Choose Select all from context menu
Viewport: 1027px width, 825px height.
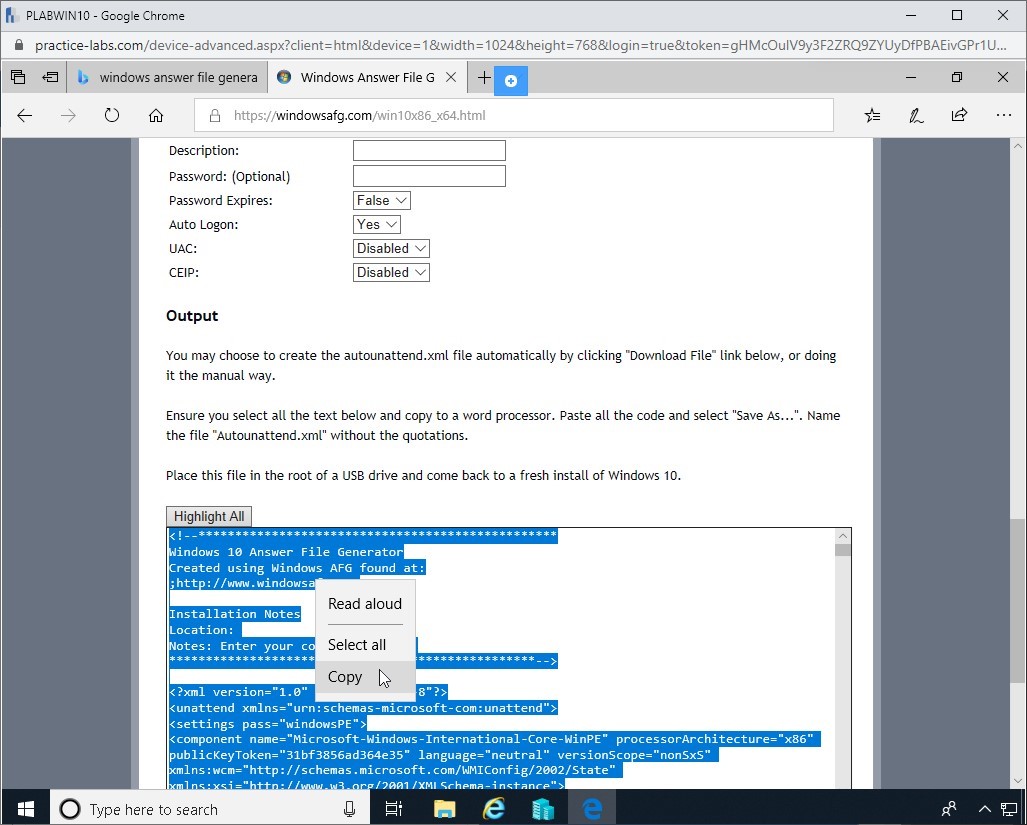[x=365, y=645]
